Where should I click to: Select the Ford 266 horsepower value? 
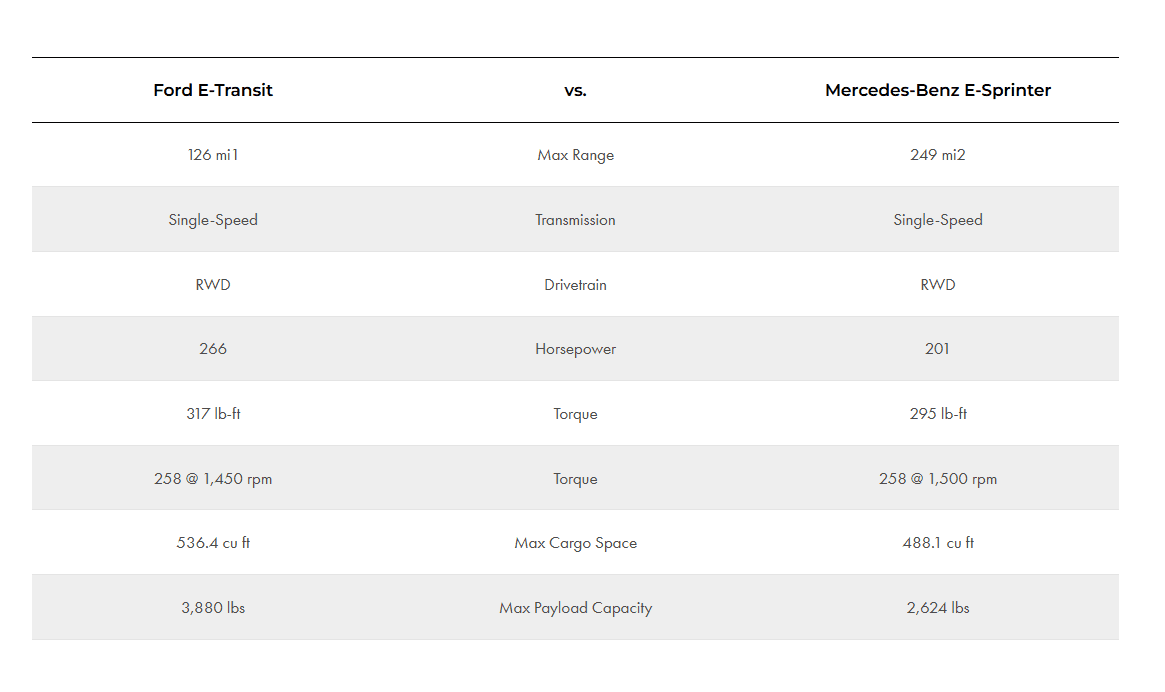point(212,349)
